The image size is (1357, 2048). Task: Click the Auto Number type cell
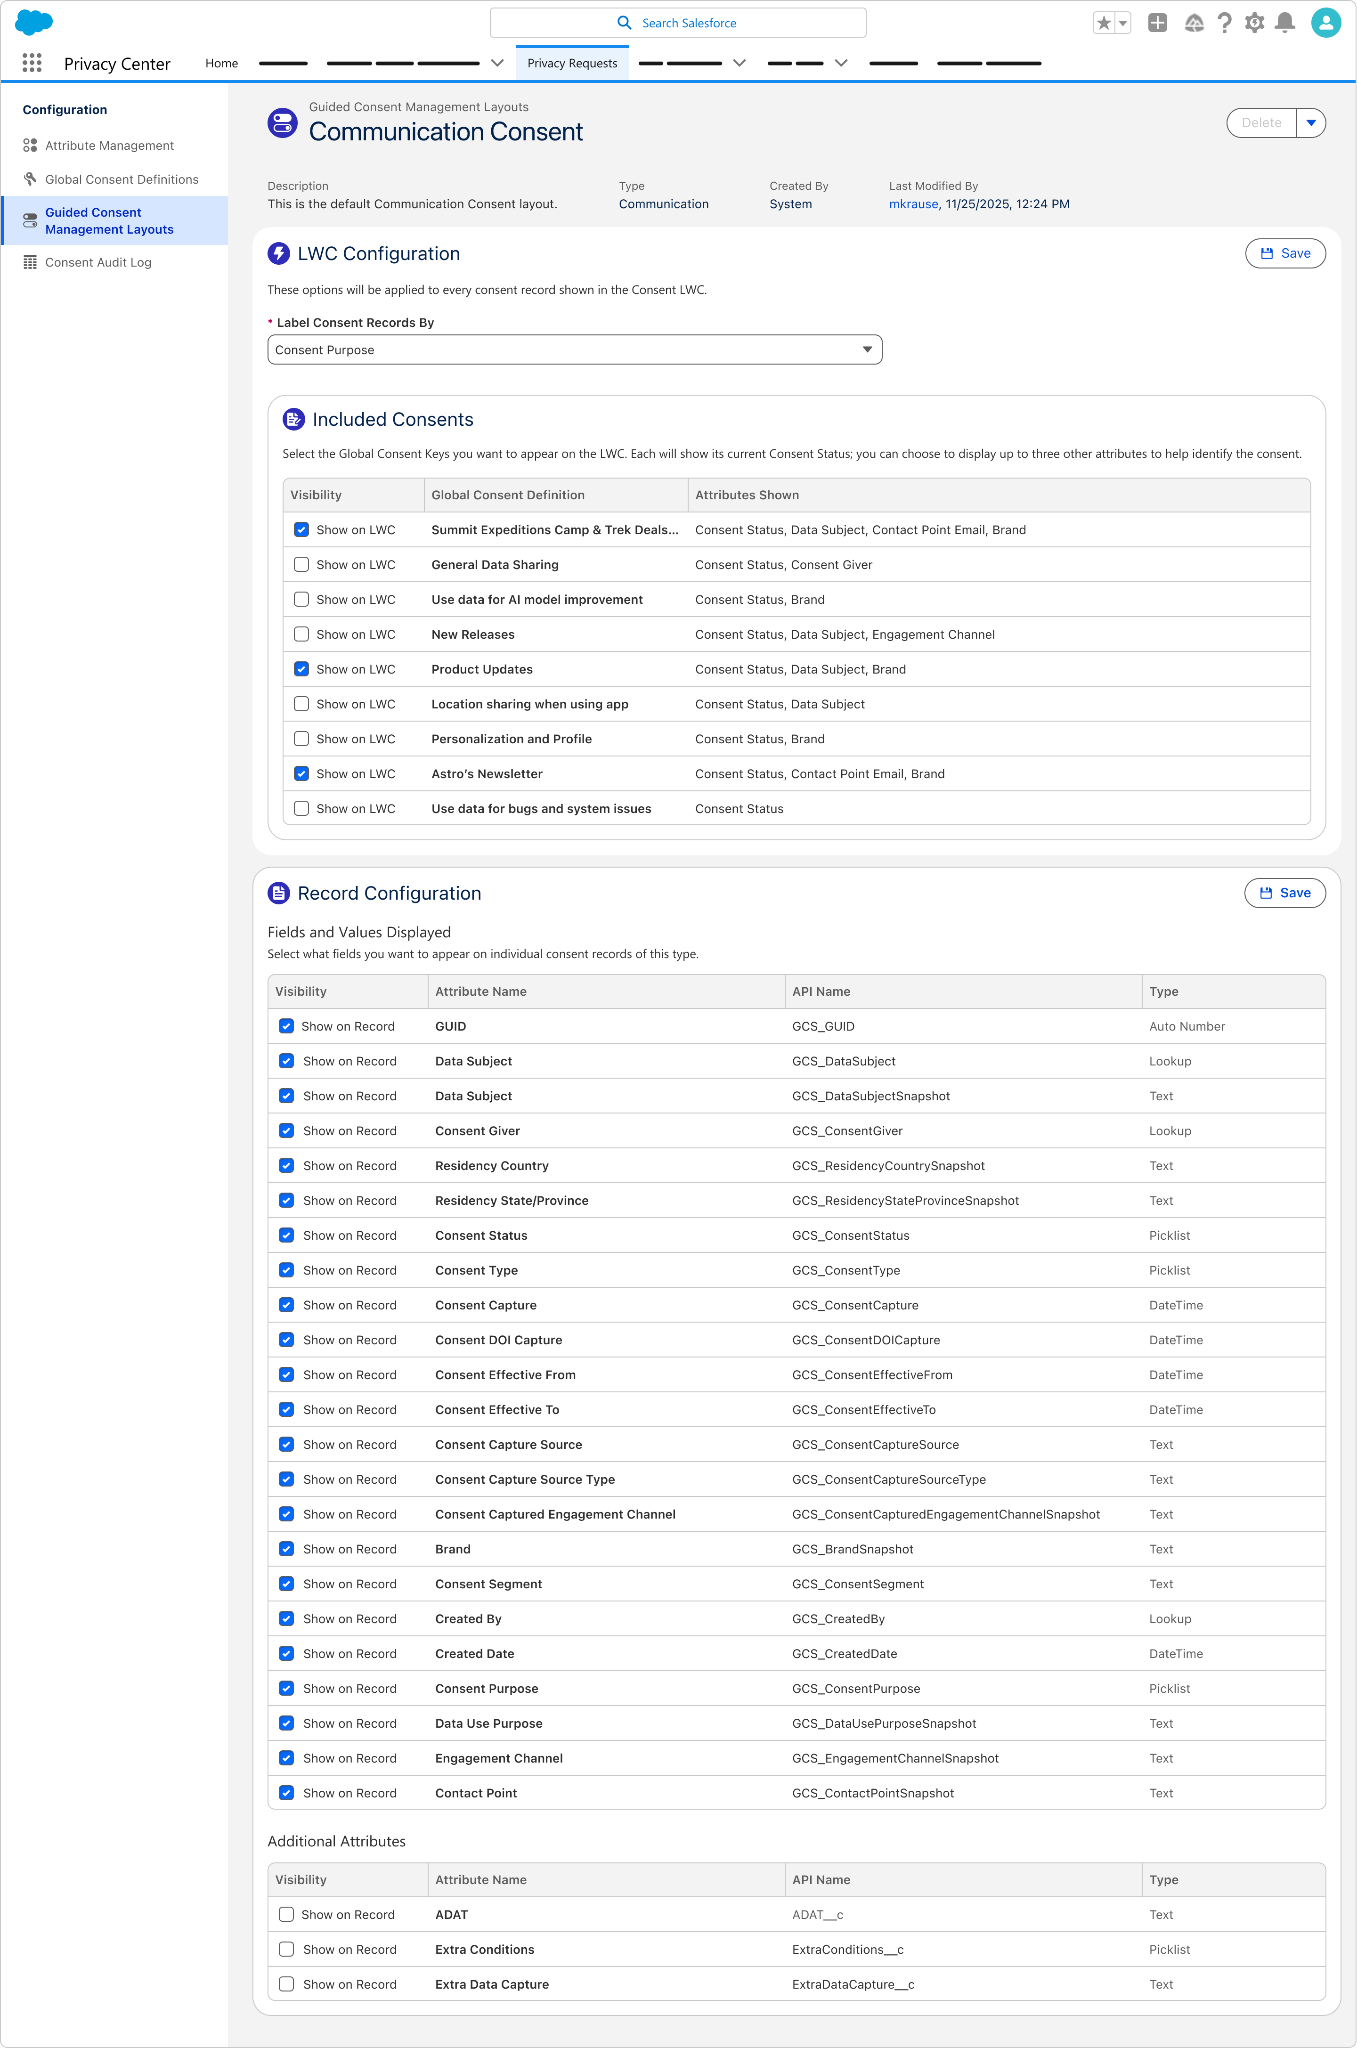[x=1187, y=1027]
